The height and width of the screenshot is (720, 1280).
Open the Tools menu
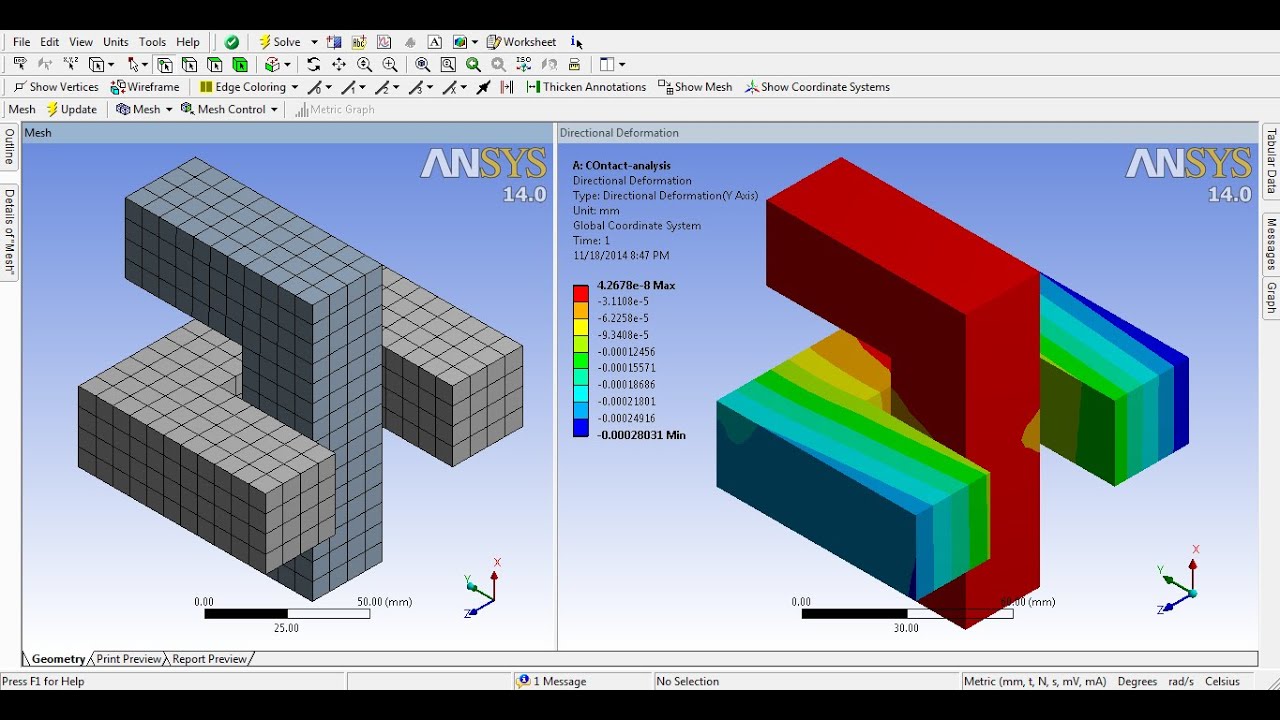tap(152, 42)
